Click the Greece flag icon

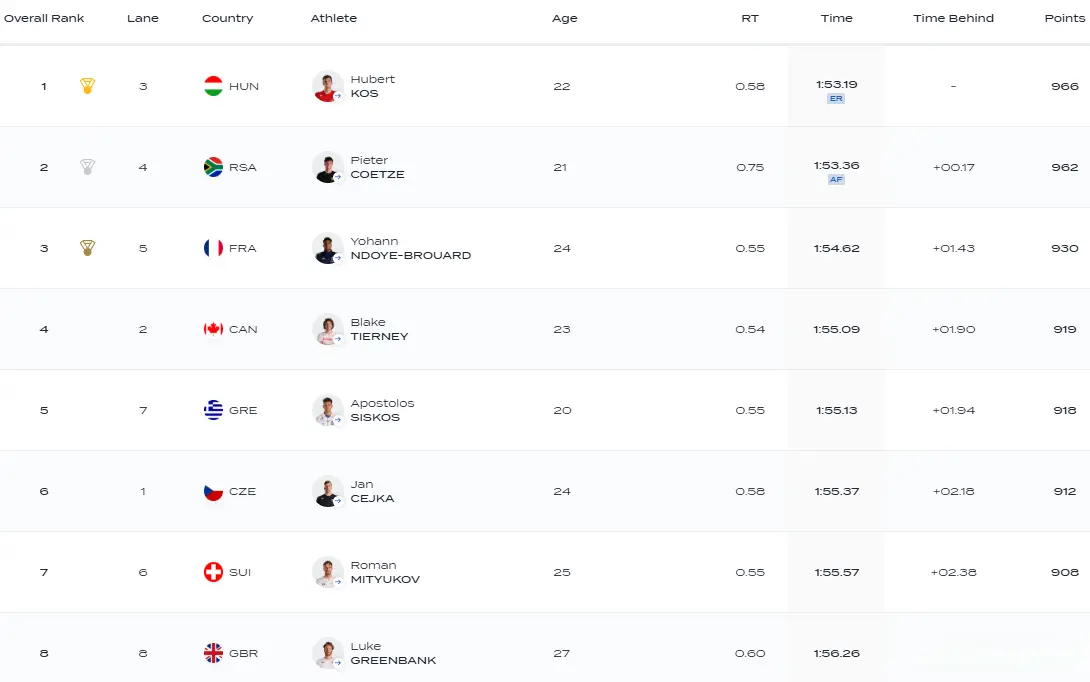tap(213, 410)
